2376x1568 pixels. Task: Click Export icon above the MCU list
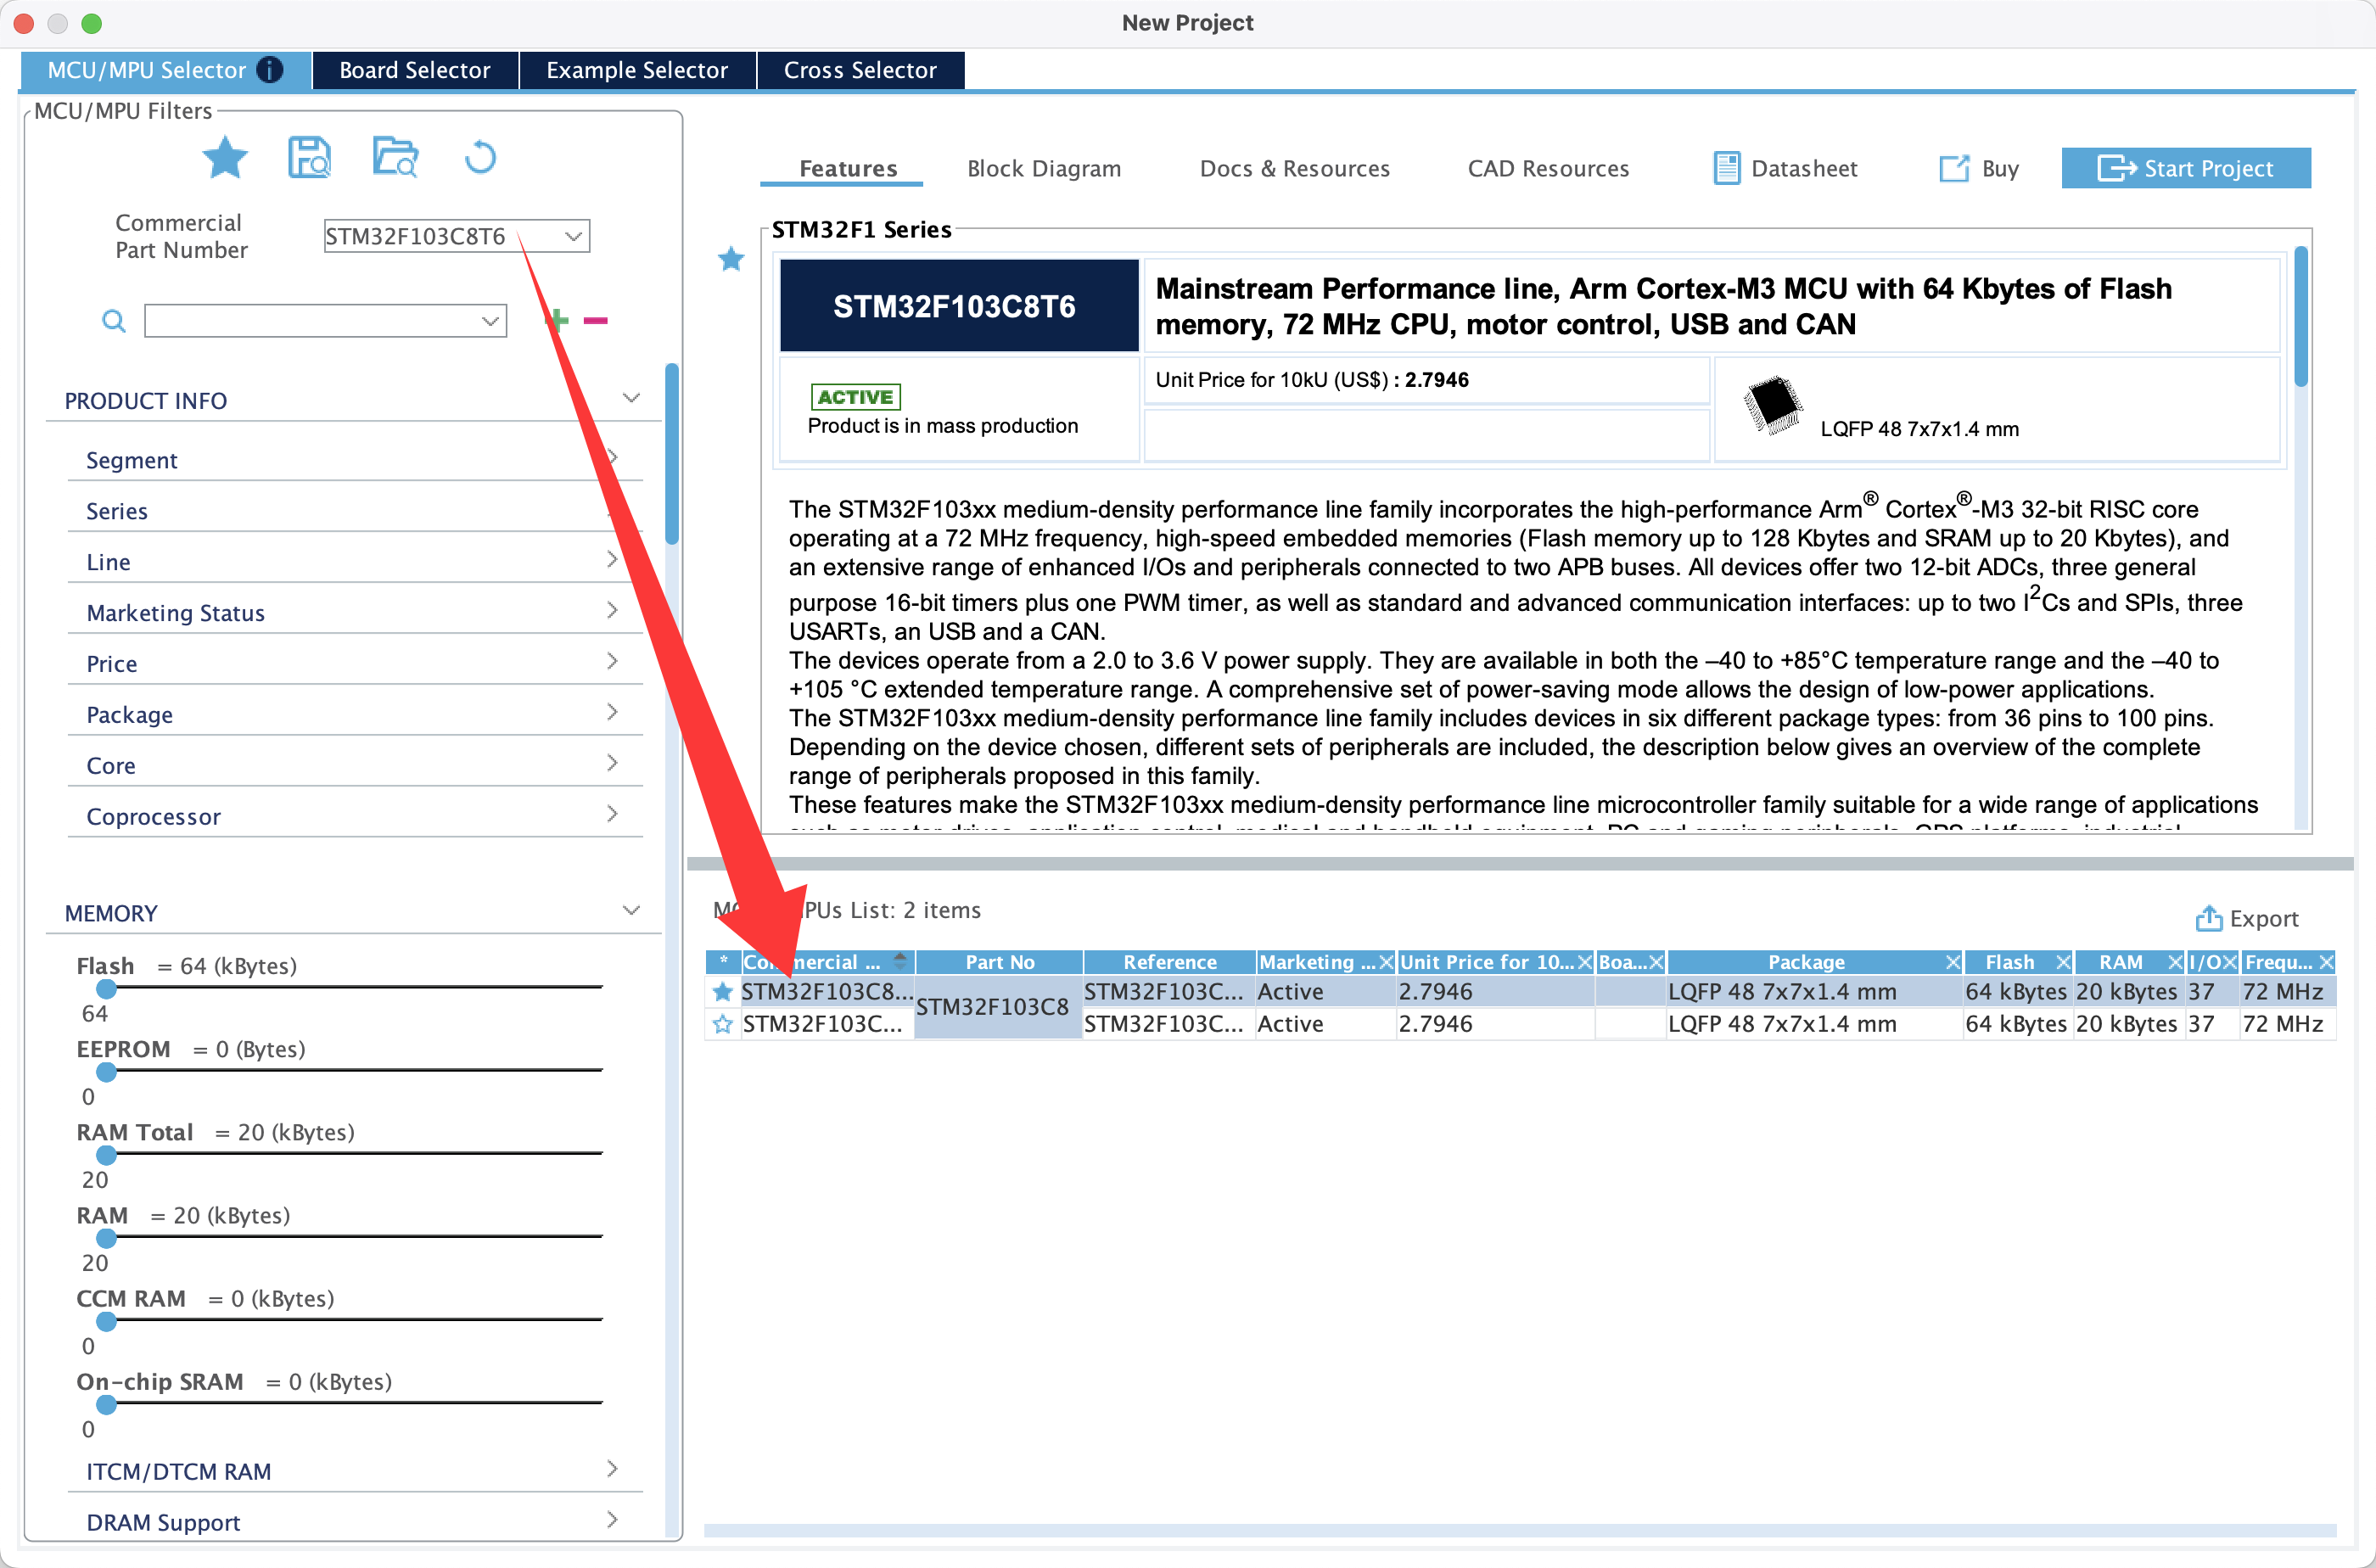point(2208,918)
